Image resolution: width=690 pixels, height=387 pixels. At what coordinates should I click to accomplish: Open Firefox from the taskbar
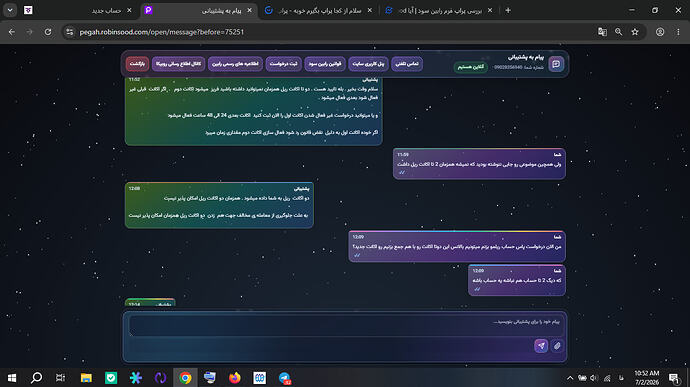235,378
